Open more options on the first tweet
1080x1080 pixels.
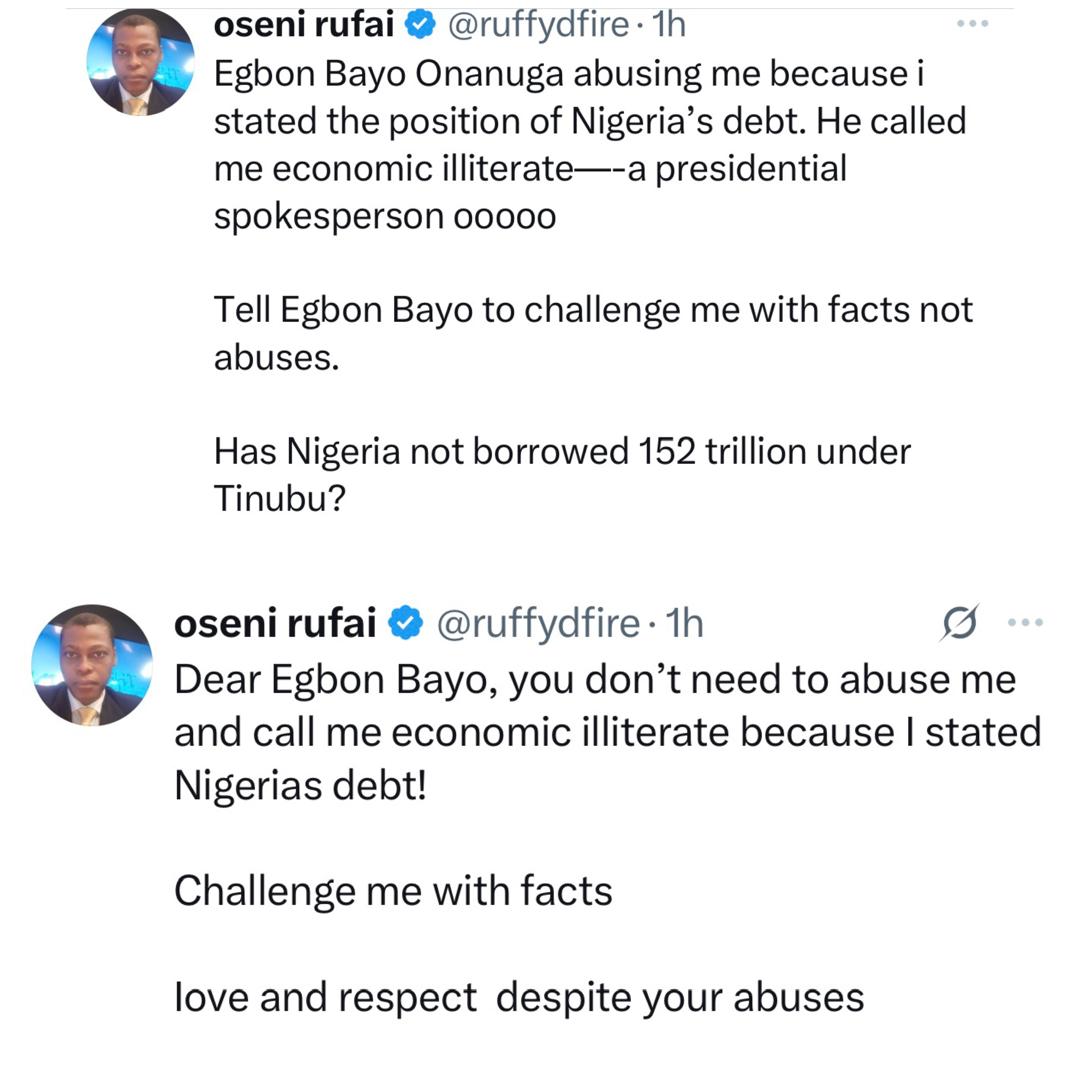972,24
